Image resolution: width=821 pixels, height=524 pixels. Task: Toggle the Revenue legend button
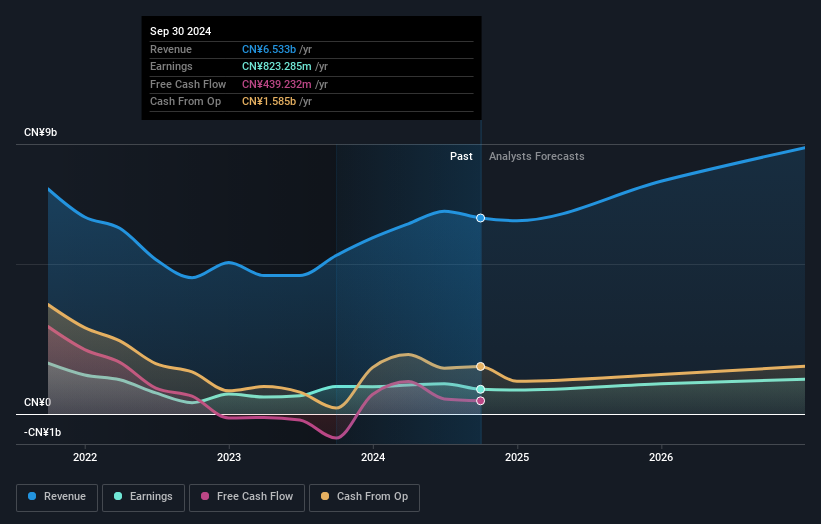tap(57, 497)
